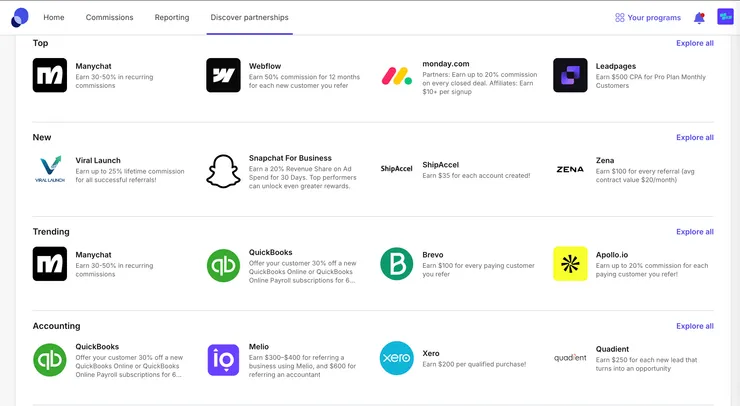This screenshot has height=406, width=740.
Task: Select the Snapchat ghost icon
Action: [x=223, y=170]
